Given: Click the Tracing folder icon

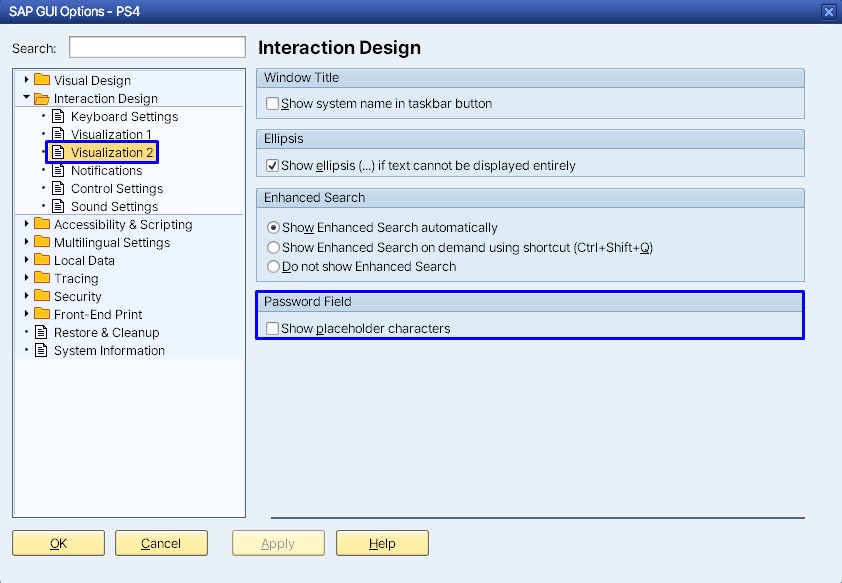Looking at the screenshot, I should [x=42, y=278].
